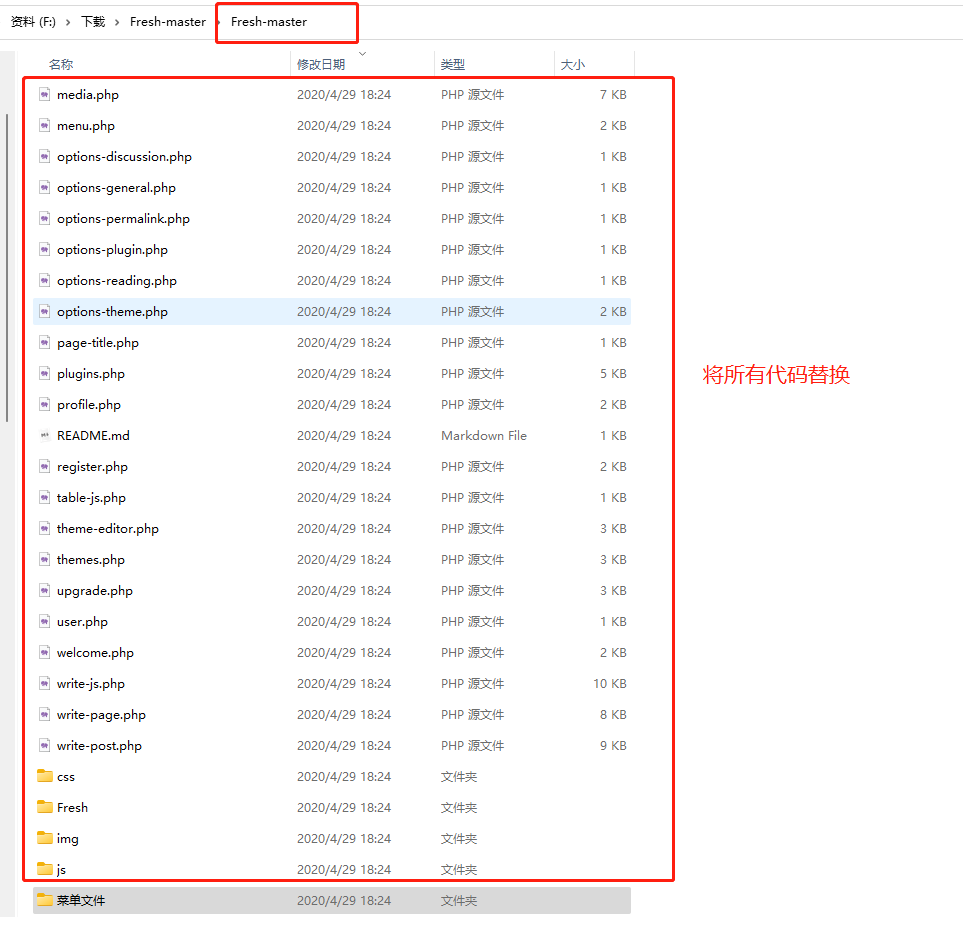
Task: Click the upgrade.php file icon
Action: tap(44, 591)
